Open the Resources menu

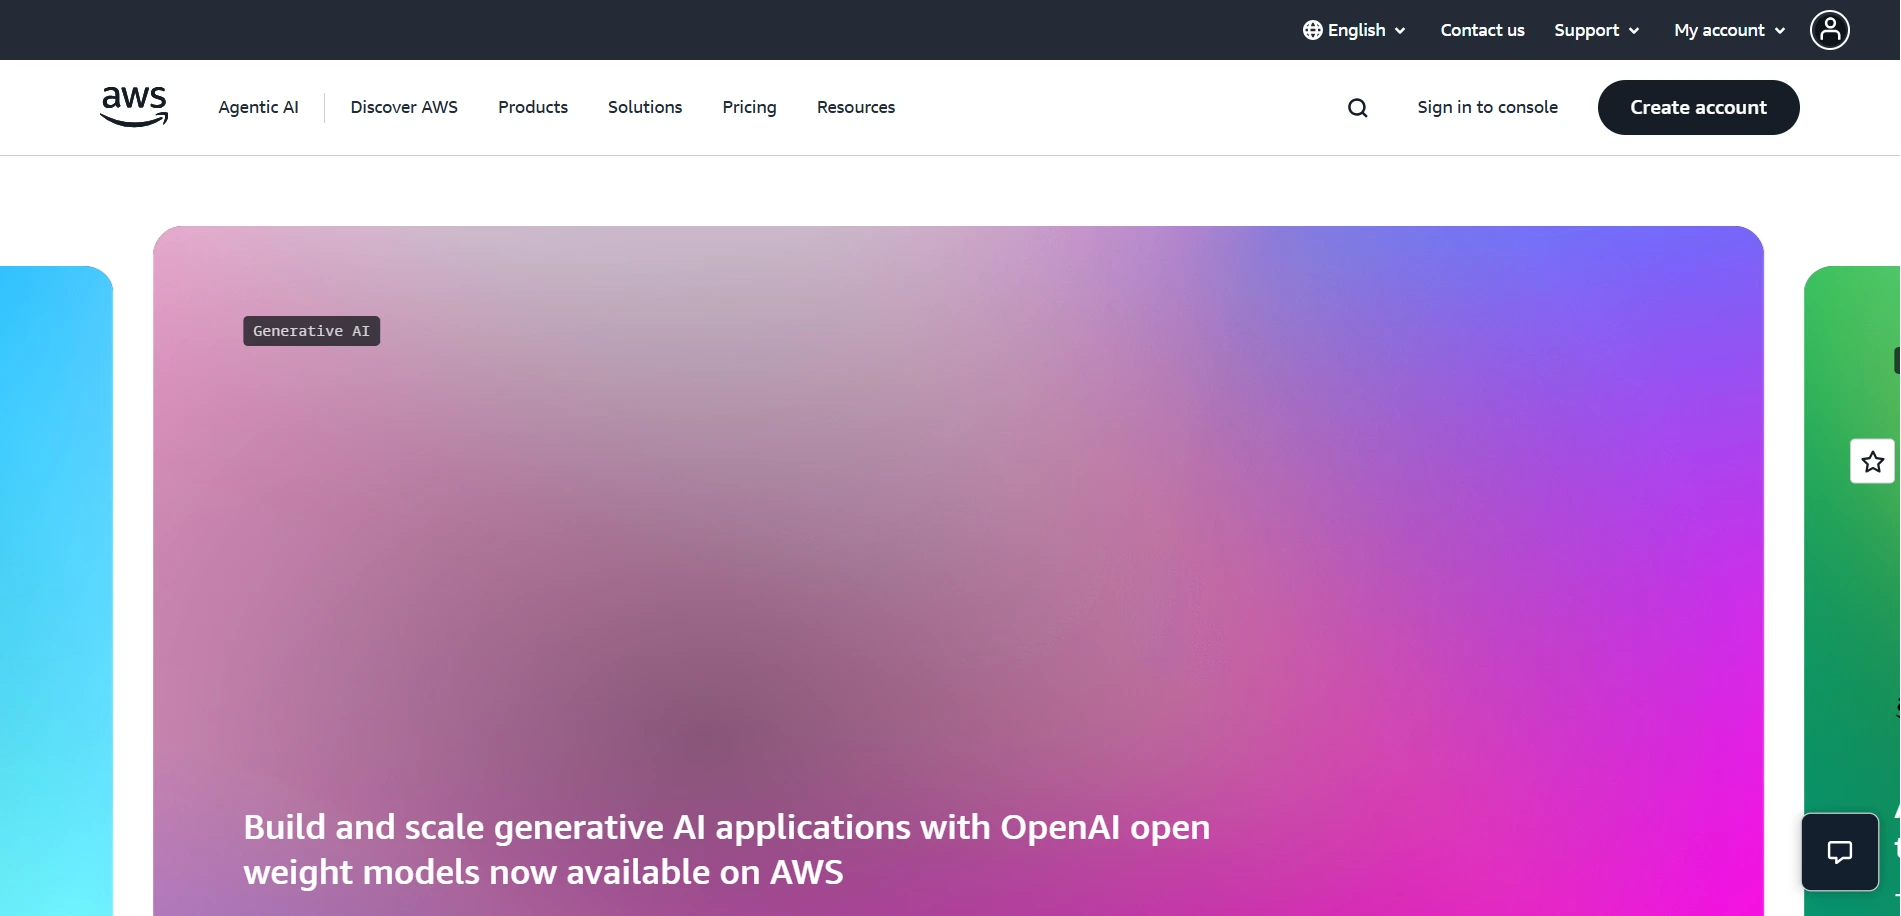(x=856, y=107)
